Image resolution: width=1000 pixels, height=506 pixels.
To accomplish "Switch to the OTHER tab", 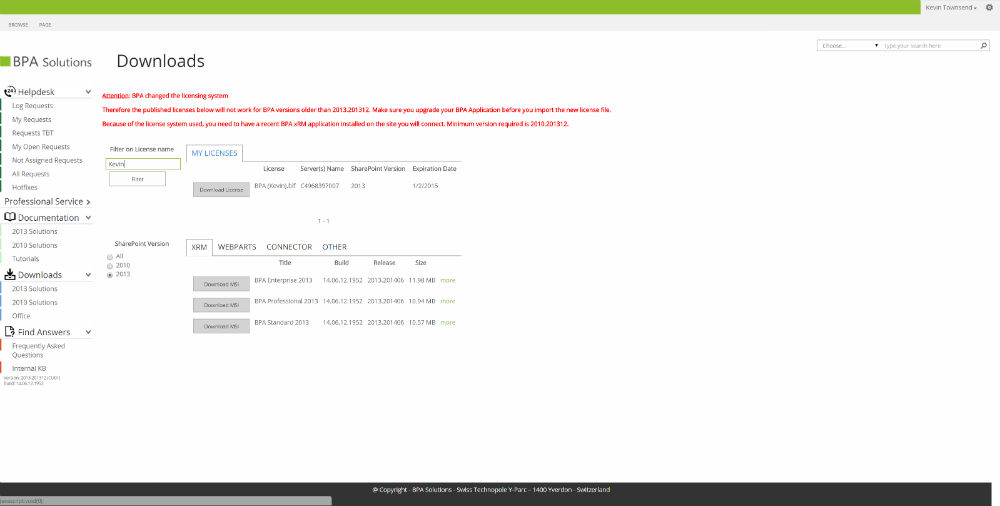I will pyautogui.click(x=334, y=247).
